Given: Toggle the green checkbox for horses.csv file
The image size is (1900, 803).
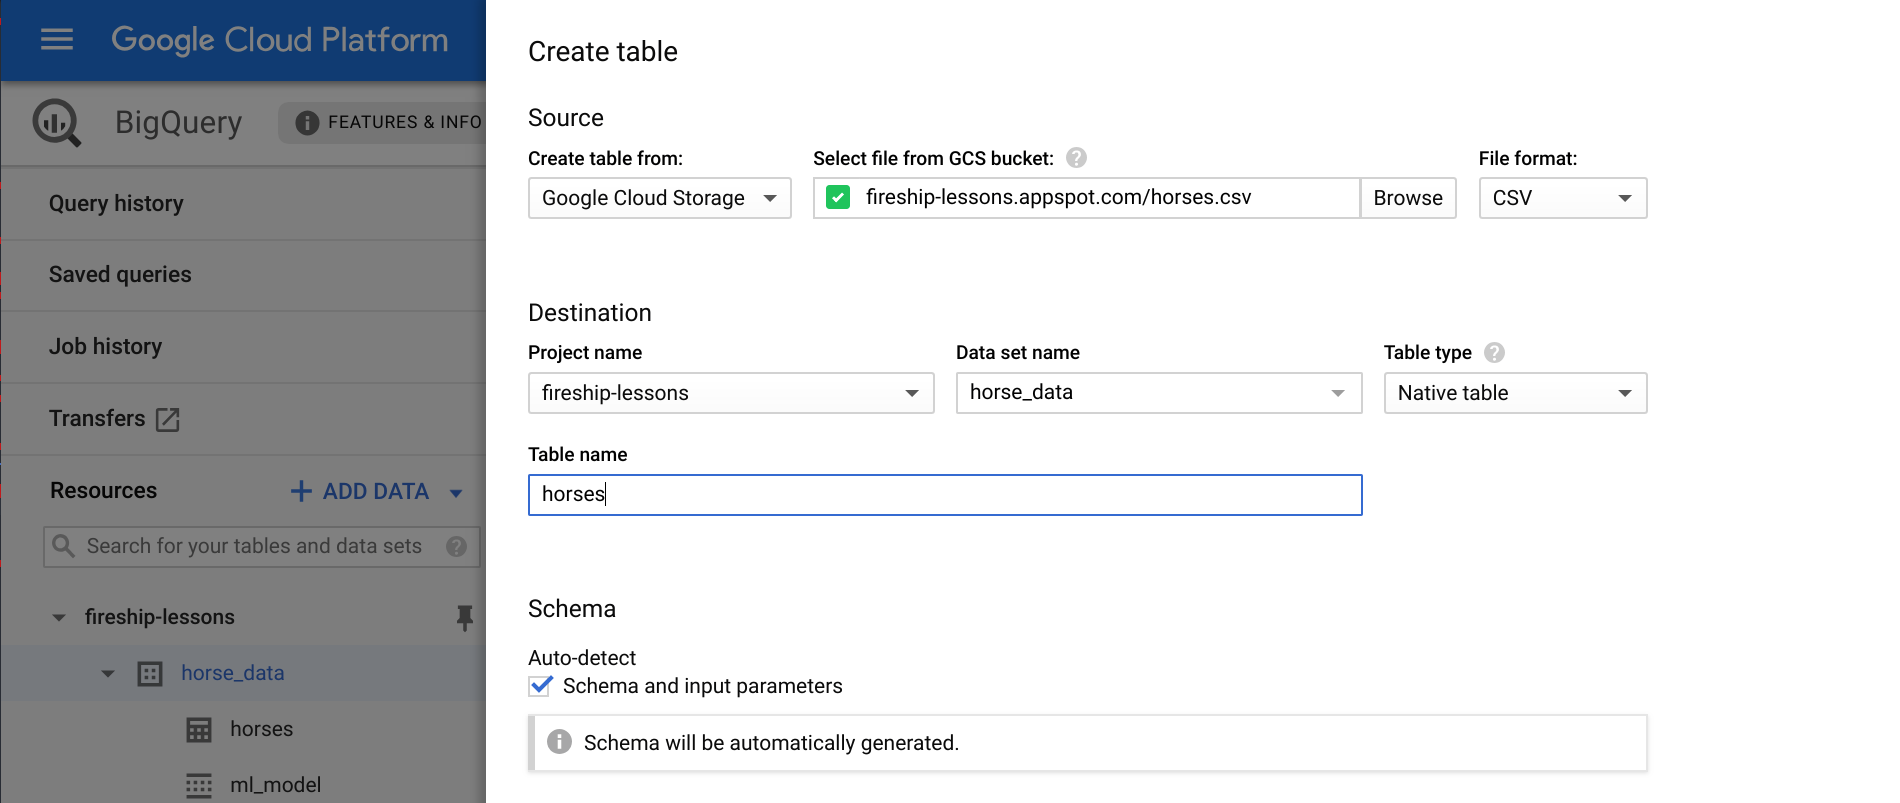Looking at the screenshot, I should click(838, 198).
